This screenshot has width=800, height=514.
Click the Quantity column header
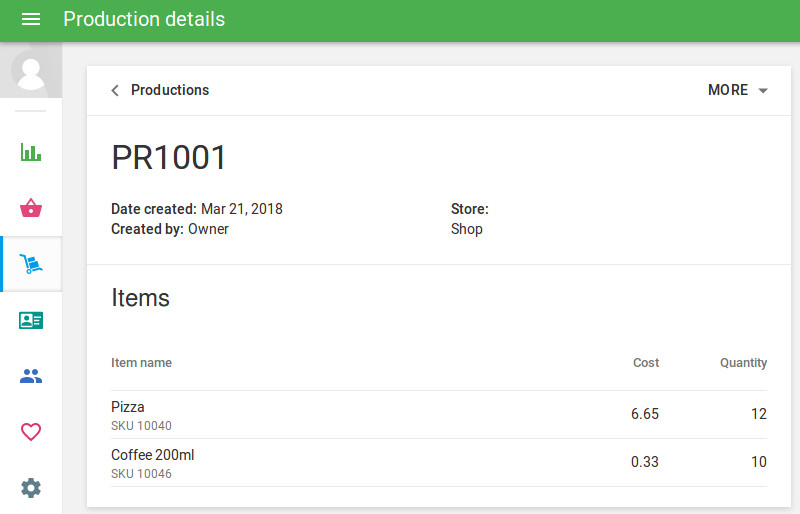[743, 363]
